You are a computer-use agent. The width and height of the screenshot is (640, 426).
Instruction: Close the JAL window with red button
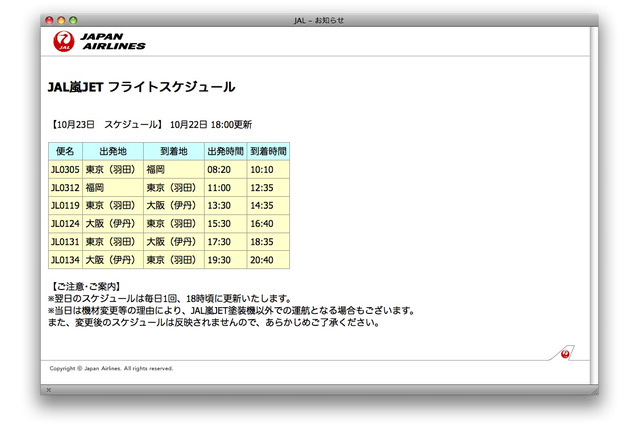point(49,20)
